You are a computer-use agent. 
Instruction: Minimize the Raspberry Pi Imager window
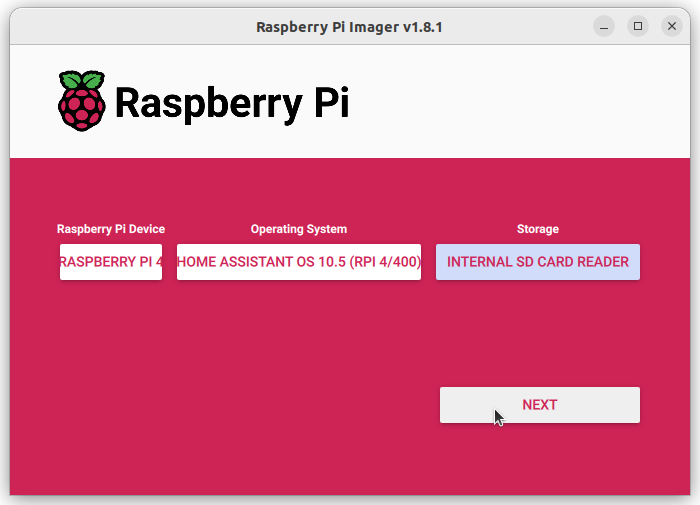[604, 26]
